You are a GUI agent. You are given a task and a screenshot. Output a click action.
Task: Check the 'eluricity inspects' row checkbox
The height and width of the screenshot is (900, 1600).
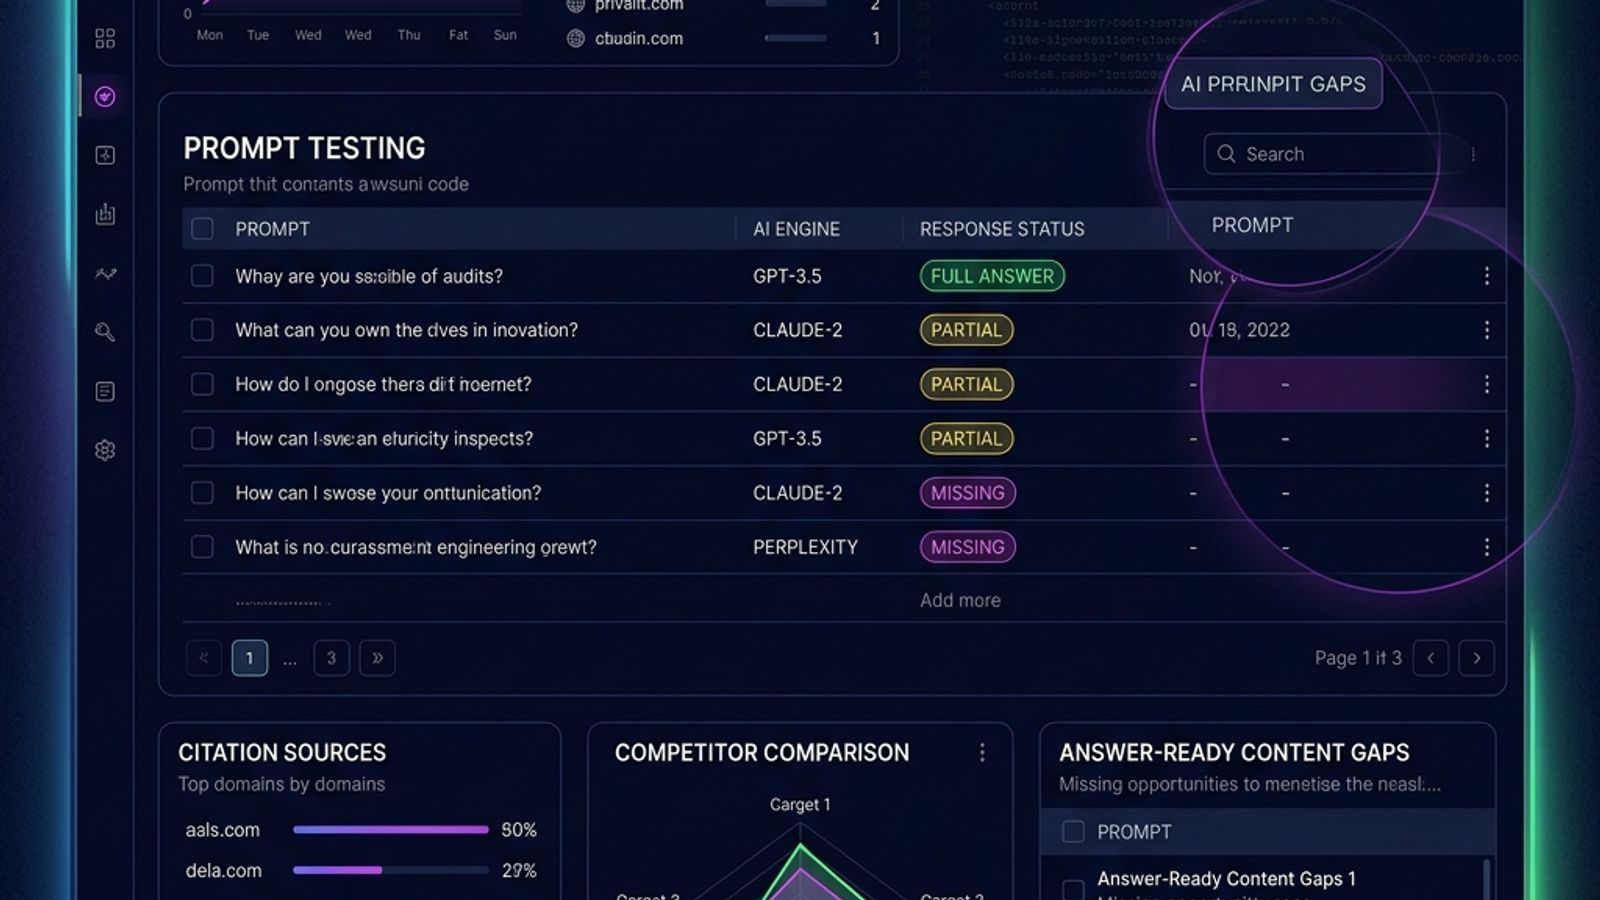coord(202,438)
